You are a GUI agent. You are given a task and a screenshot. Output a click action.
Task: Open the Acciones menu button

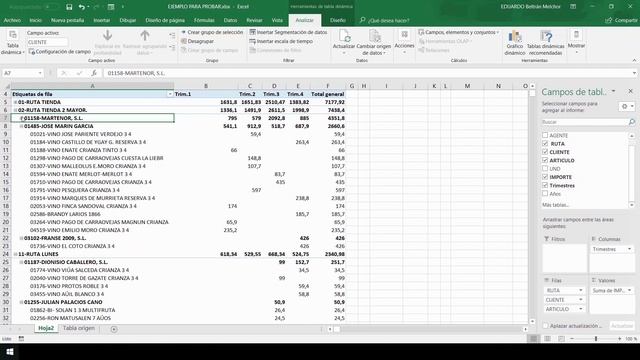click(404, 42)
